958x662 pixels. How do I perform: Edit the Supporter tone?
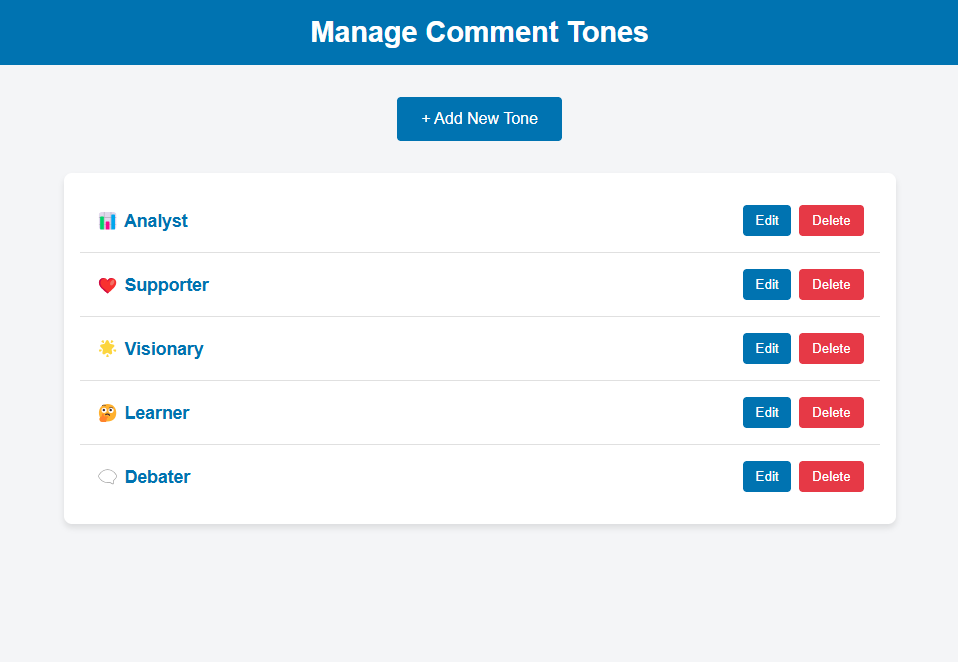pyautogui.click(x=766, y=285)
